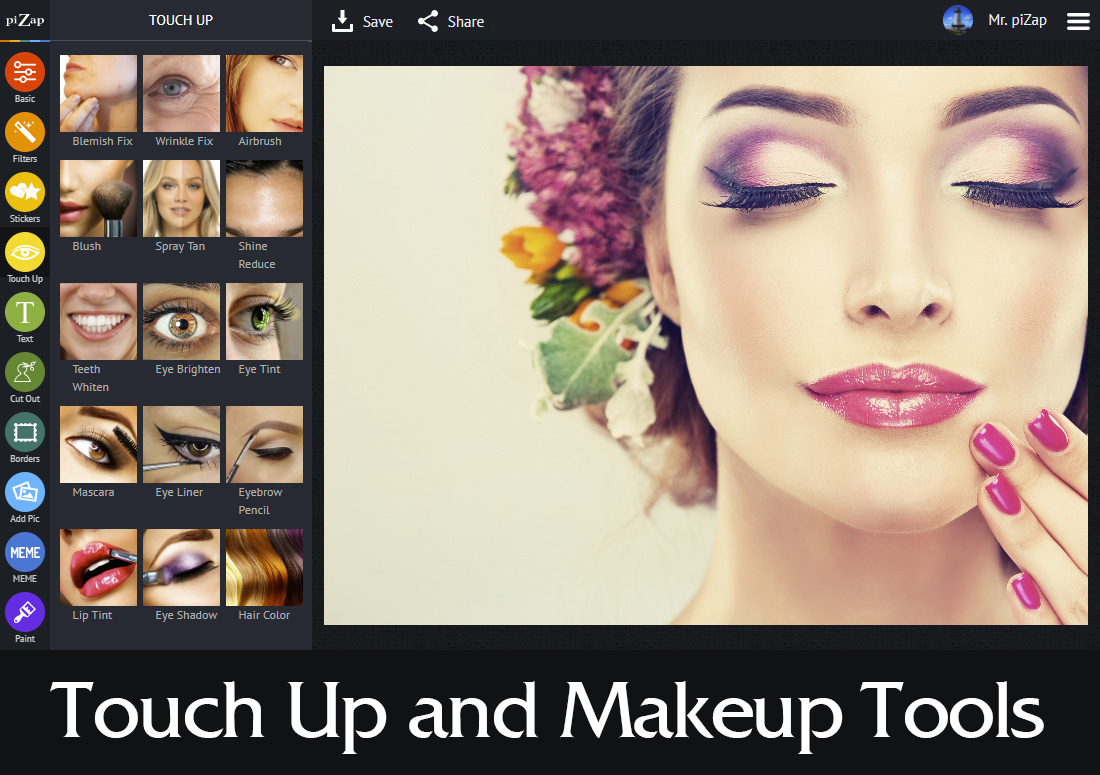The height and width of the screenshot is (775, 1100).
Task: Click the Mr. piZap profile avatar
Action: point(958,20)
